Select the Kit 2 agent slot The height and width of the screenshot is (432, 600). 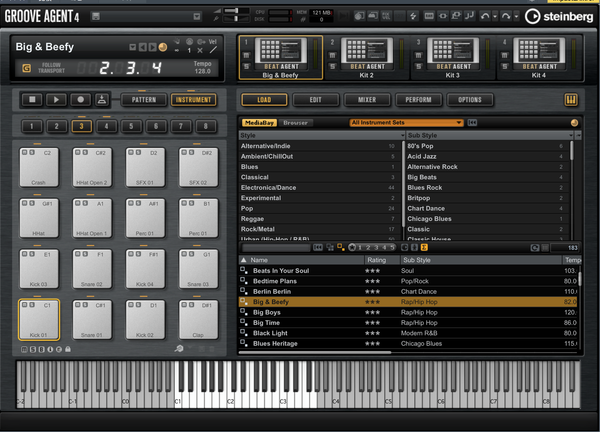(366, 57)
